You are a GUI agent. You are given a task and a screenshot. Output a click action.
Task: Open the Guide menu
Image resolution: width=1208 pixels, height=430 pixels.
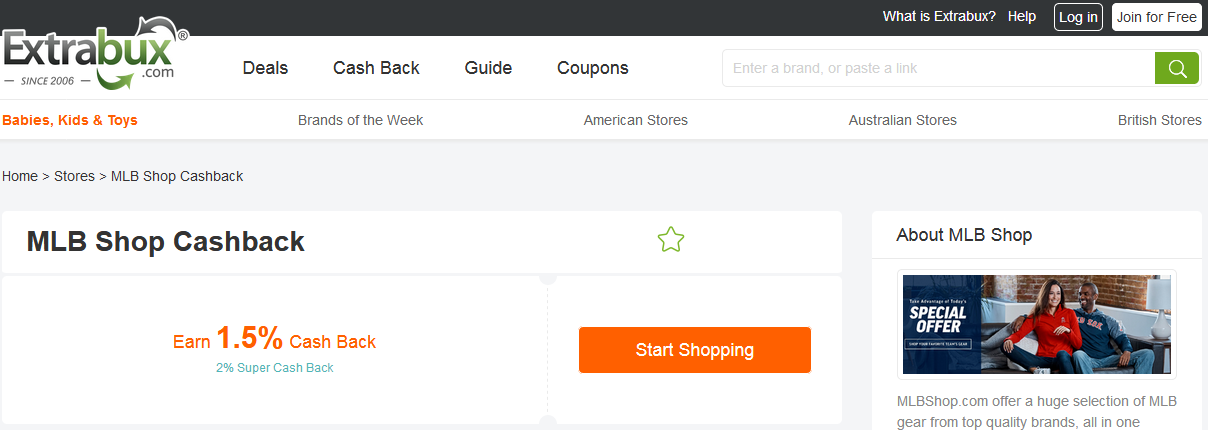488,68
